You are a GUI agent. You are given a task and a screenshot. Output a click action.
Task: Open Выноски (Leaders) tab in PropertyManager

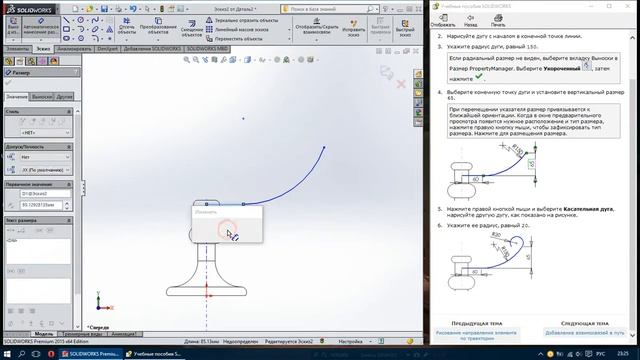click(42, 97)
